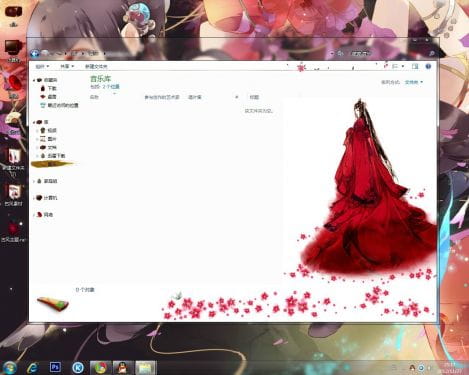The image size is (469, 375).
Task: Expand the 家庭组 node
Action: [34, 181]
